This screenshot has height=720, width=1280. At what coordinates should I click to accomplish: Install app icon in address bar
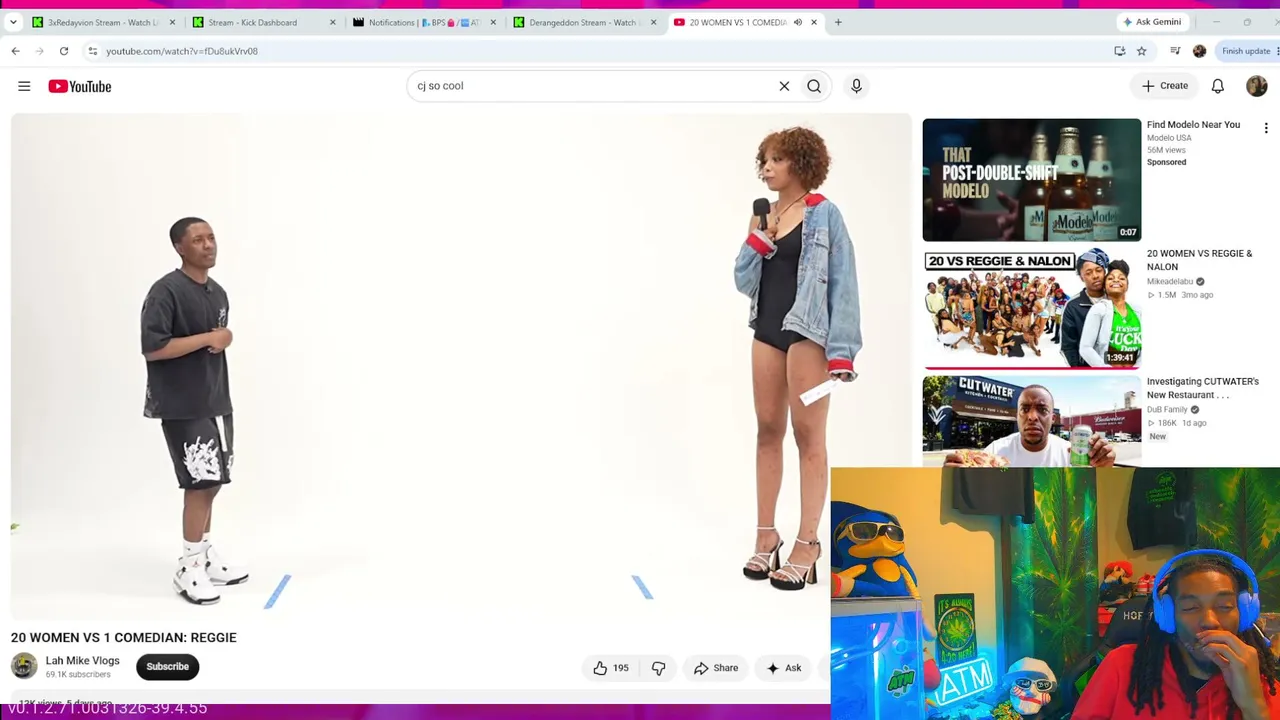click(x=1119, y=51)
